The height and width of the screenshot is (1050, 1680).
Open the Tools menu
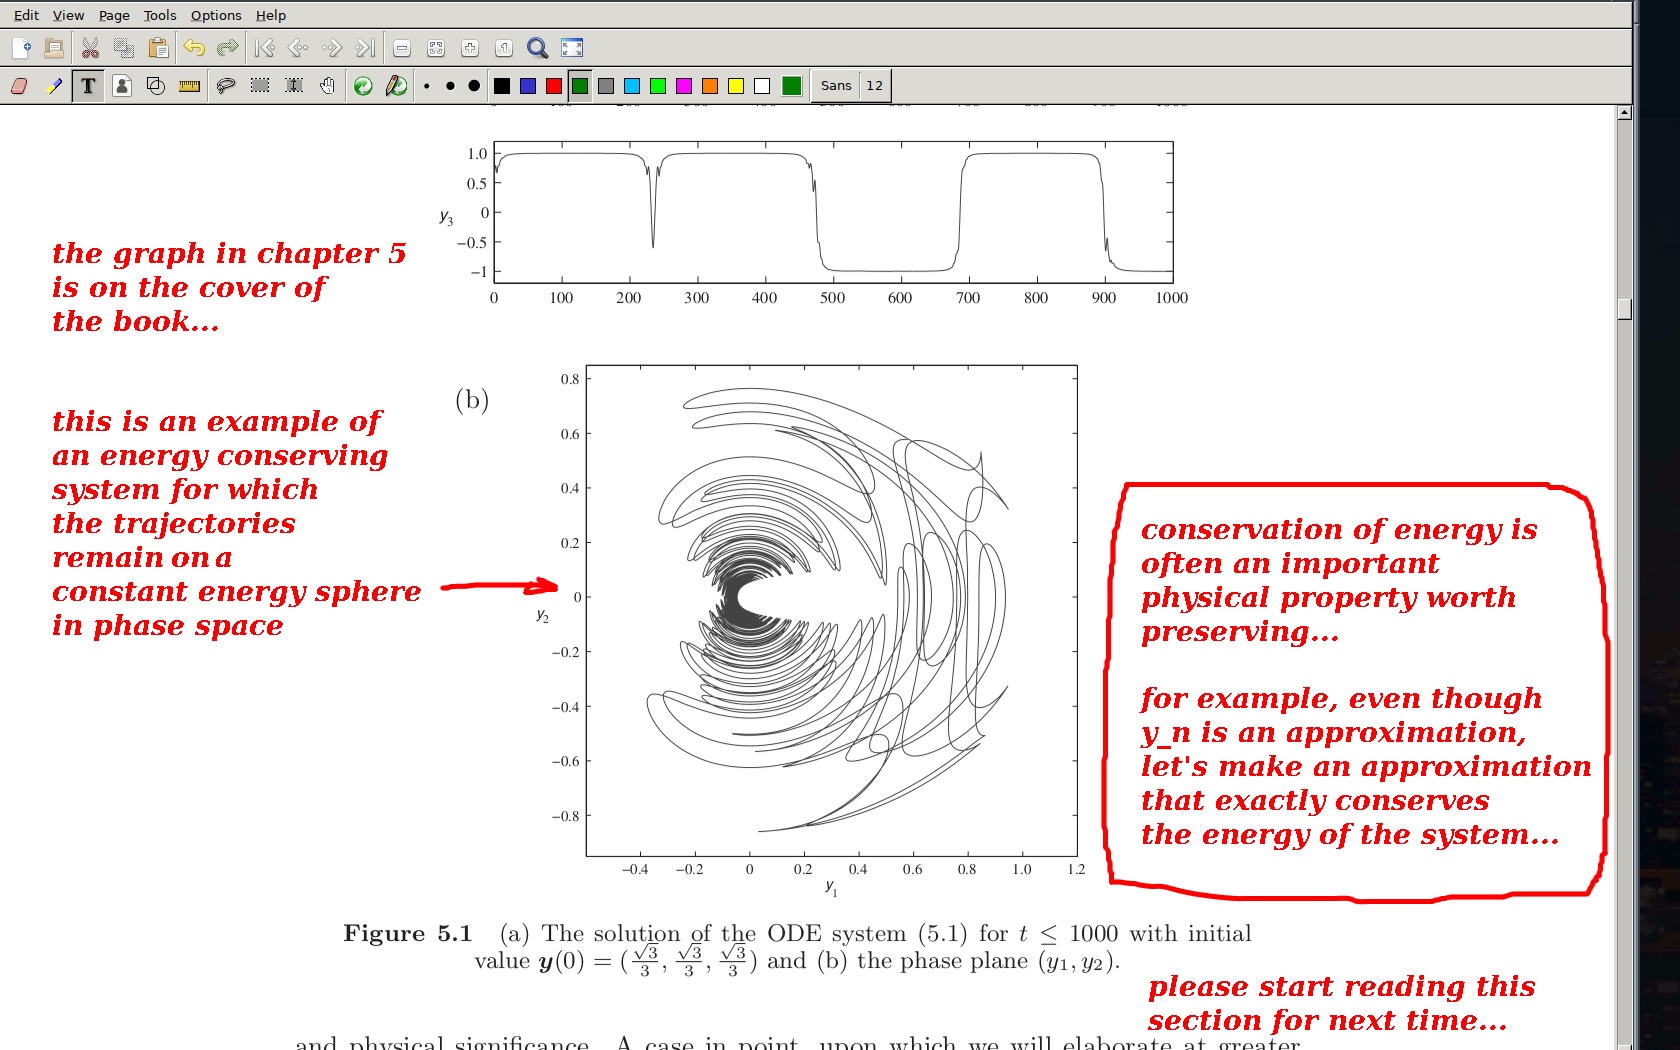point(159,15)
